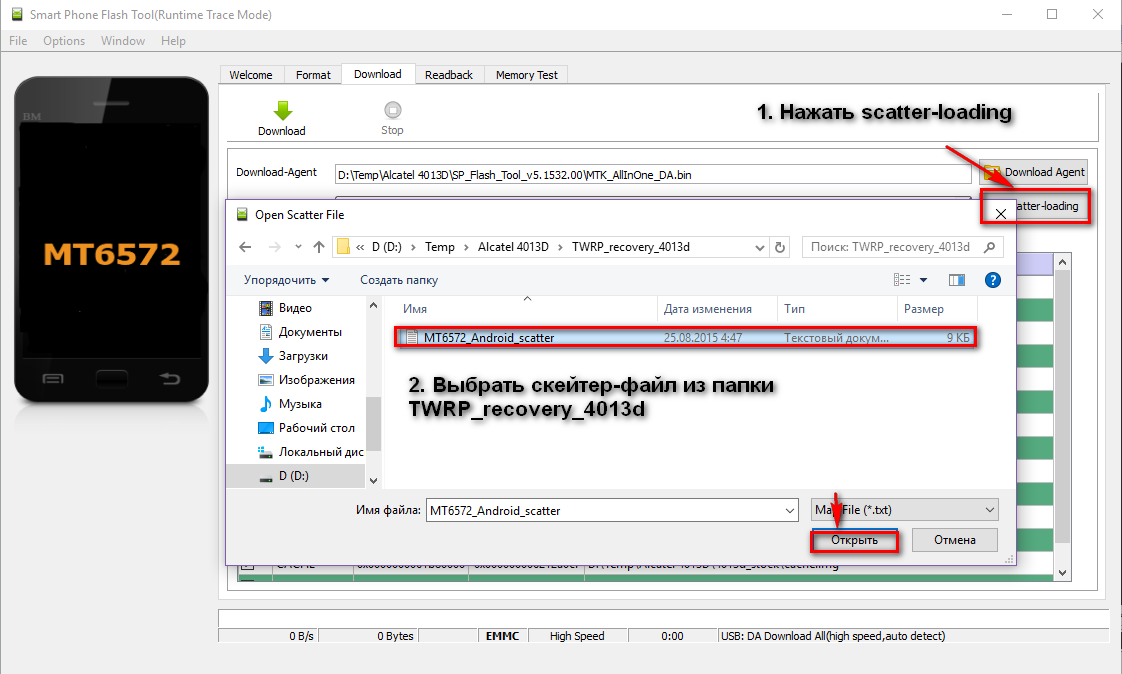Toggle the preview pane icon
The image size is (1122, 674).
[957, 280]
